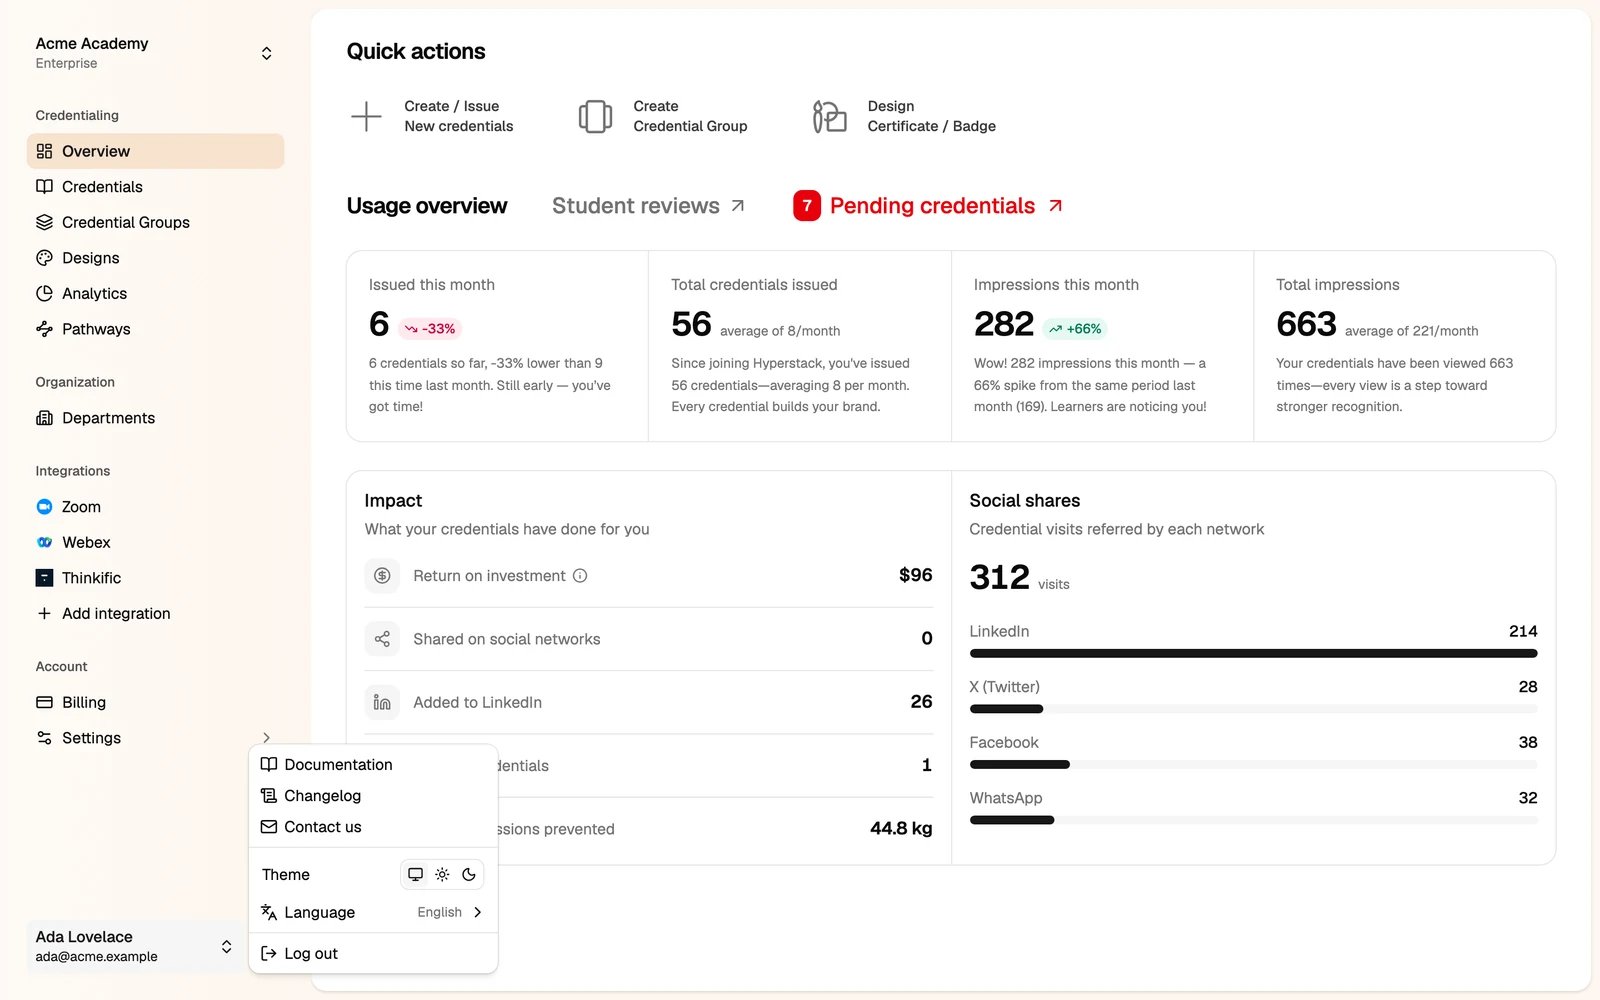Click the Webex integration icon
The image size is (1600, 1000).
tap(44, 542)
